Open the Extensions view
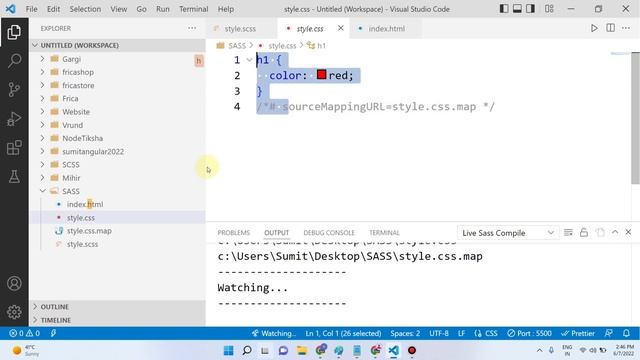The height and width of the screenshot is (360, 640). (14, 148)
